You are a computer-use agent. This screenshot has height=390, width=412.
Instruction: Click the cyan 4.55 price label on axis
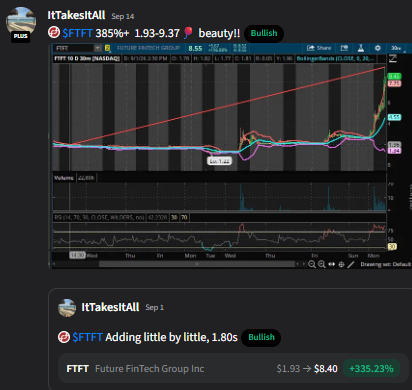[394, 117]
